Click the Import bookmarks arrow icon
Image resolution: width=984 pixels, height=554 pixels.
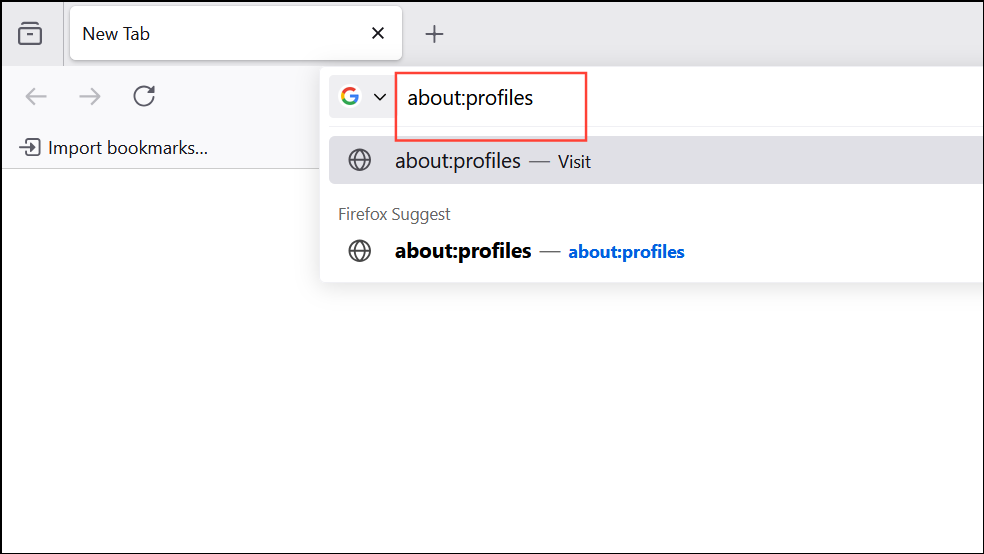[30, 148]
